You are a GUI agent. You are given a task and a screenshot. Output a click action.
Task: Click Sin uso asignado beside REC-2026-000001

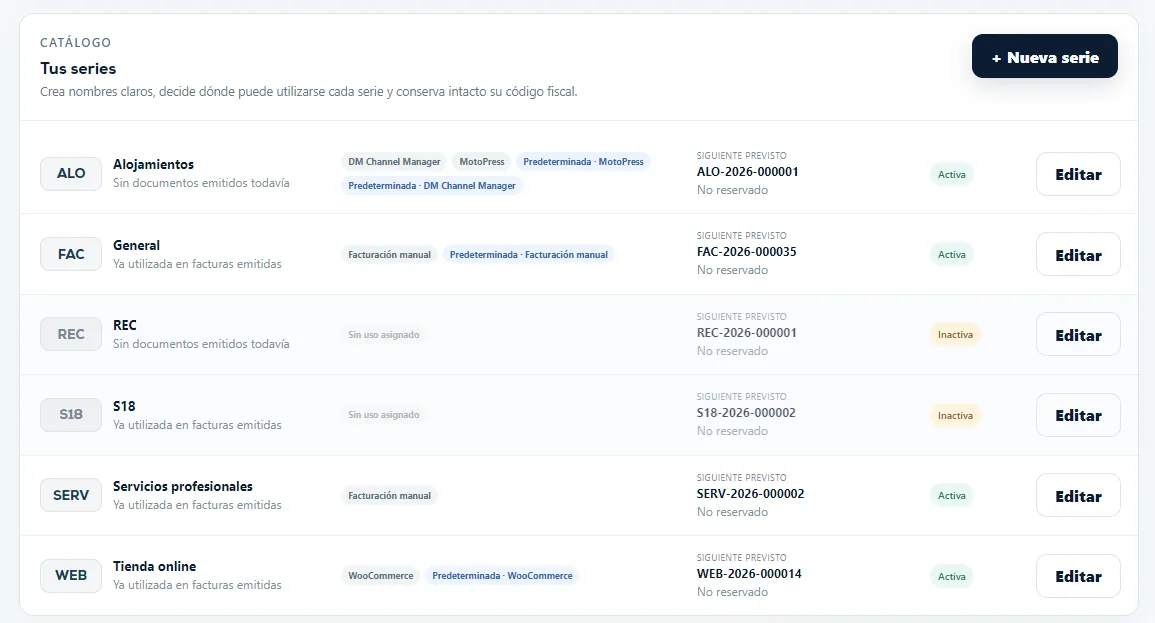pyautogui.click(x=384, y=335)
